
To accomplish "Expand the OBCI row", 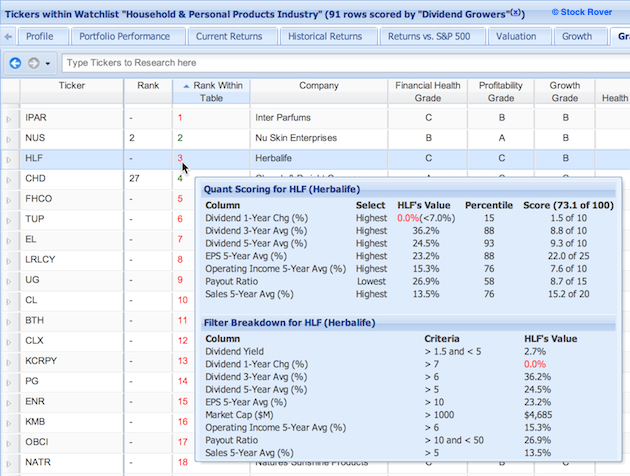I will (9, 443).
